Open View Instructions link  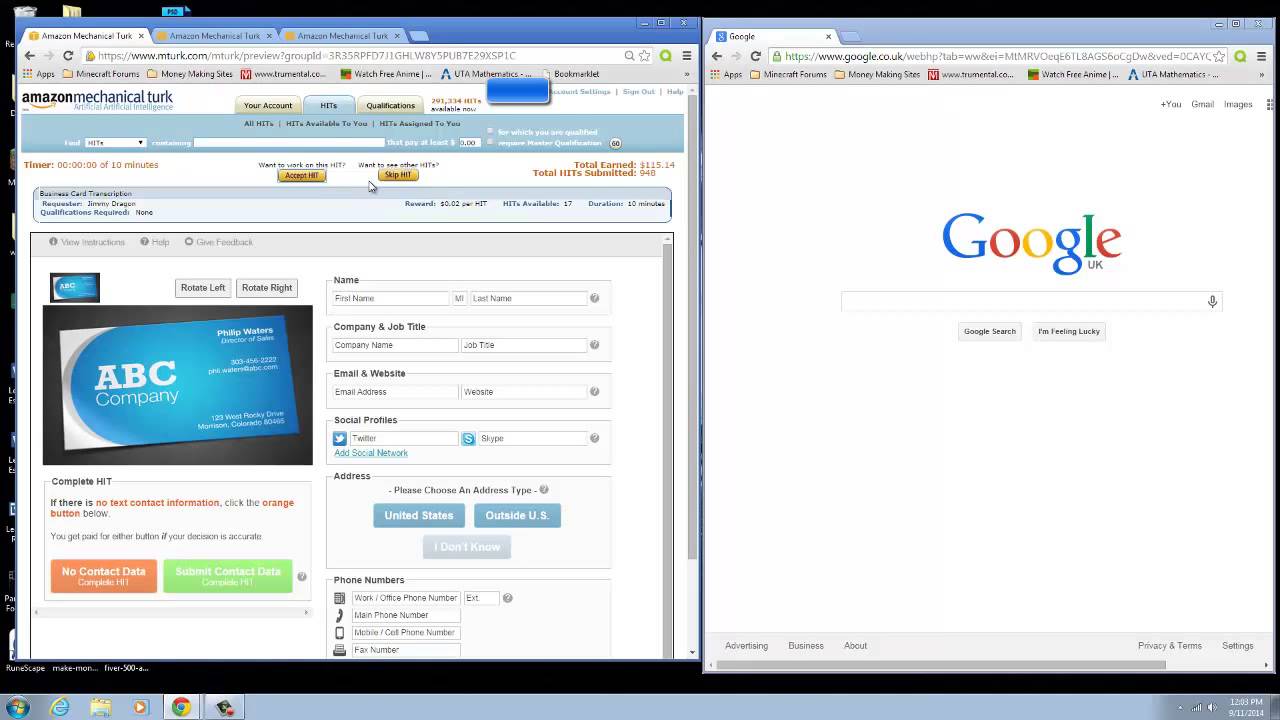[x=87, y=242]
